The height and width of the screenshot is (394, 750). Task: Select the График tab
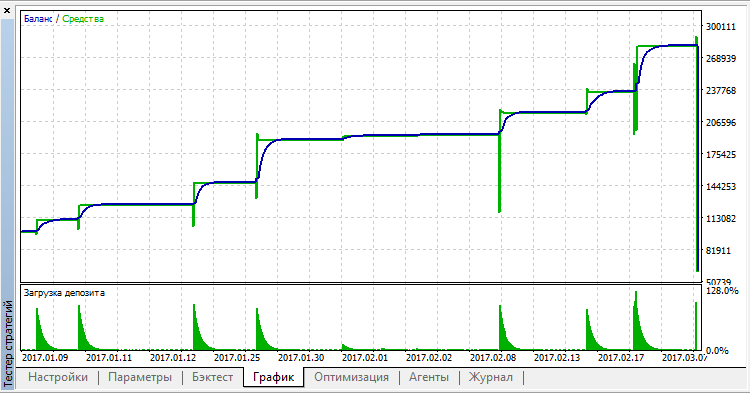point(273,377)
